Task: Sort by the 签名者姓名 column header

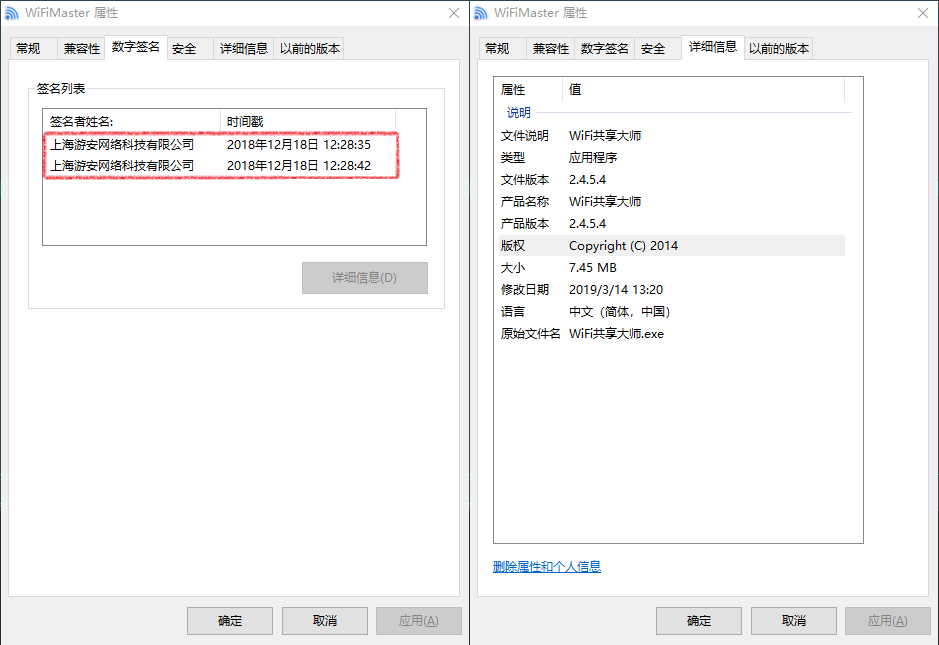Action: [x=130, y=121]
